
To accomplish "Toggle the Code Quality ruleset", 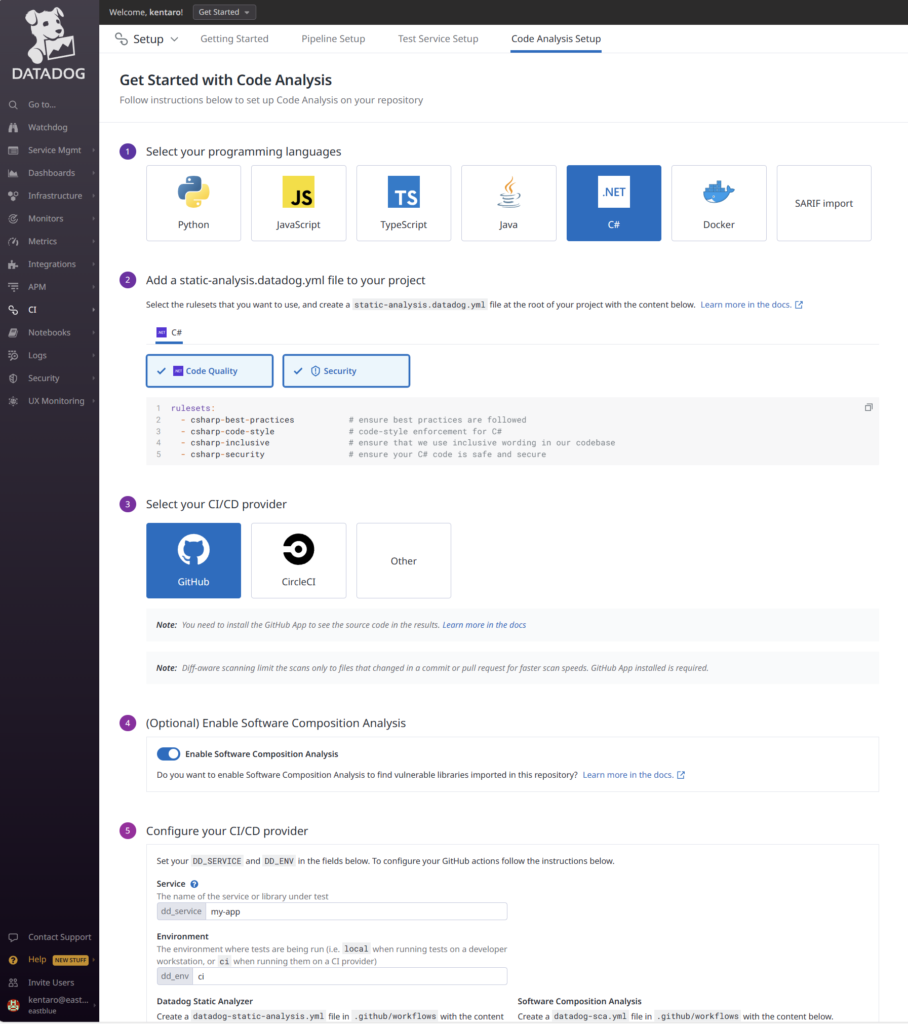I will (210, 371).
